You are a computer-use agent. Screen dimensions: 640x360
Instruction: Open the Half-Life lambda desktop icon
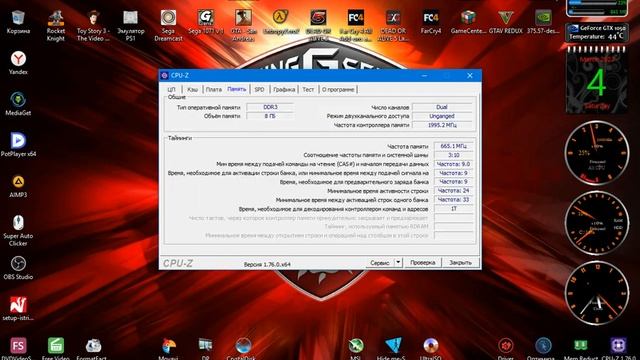[x=281, y=22]
